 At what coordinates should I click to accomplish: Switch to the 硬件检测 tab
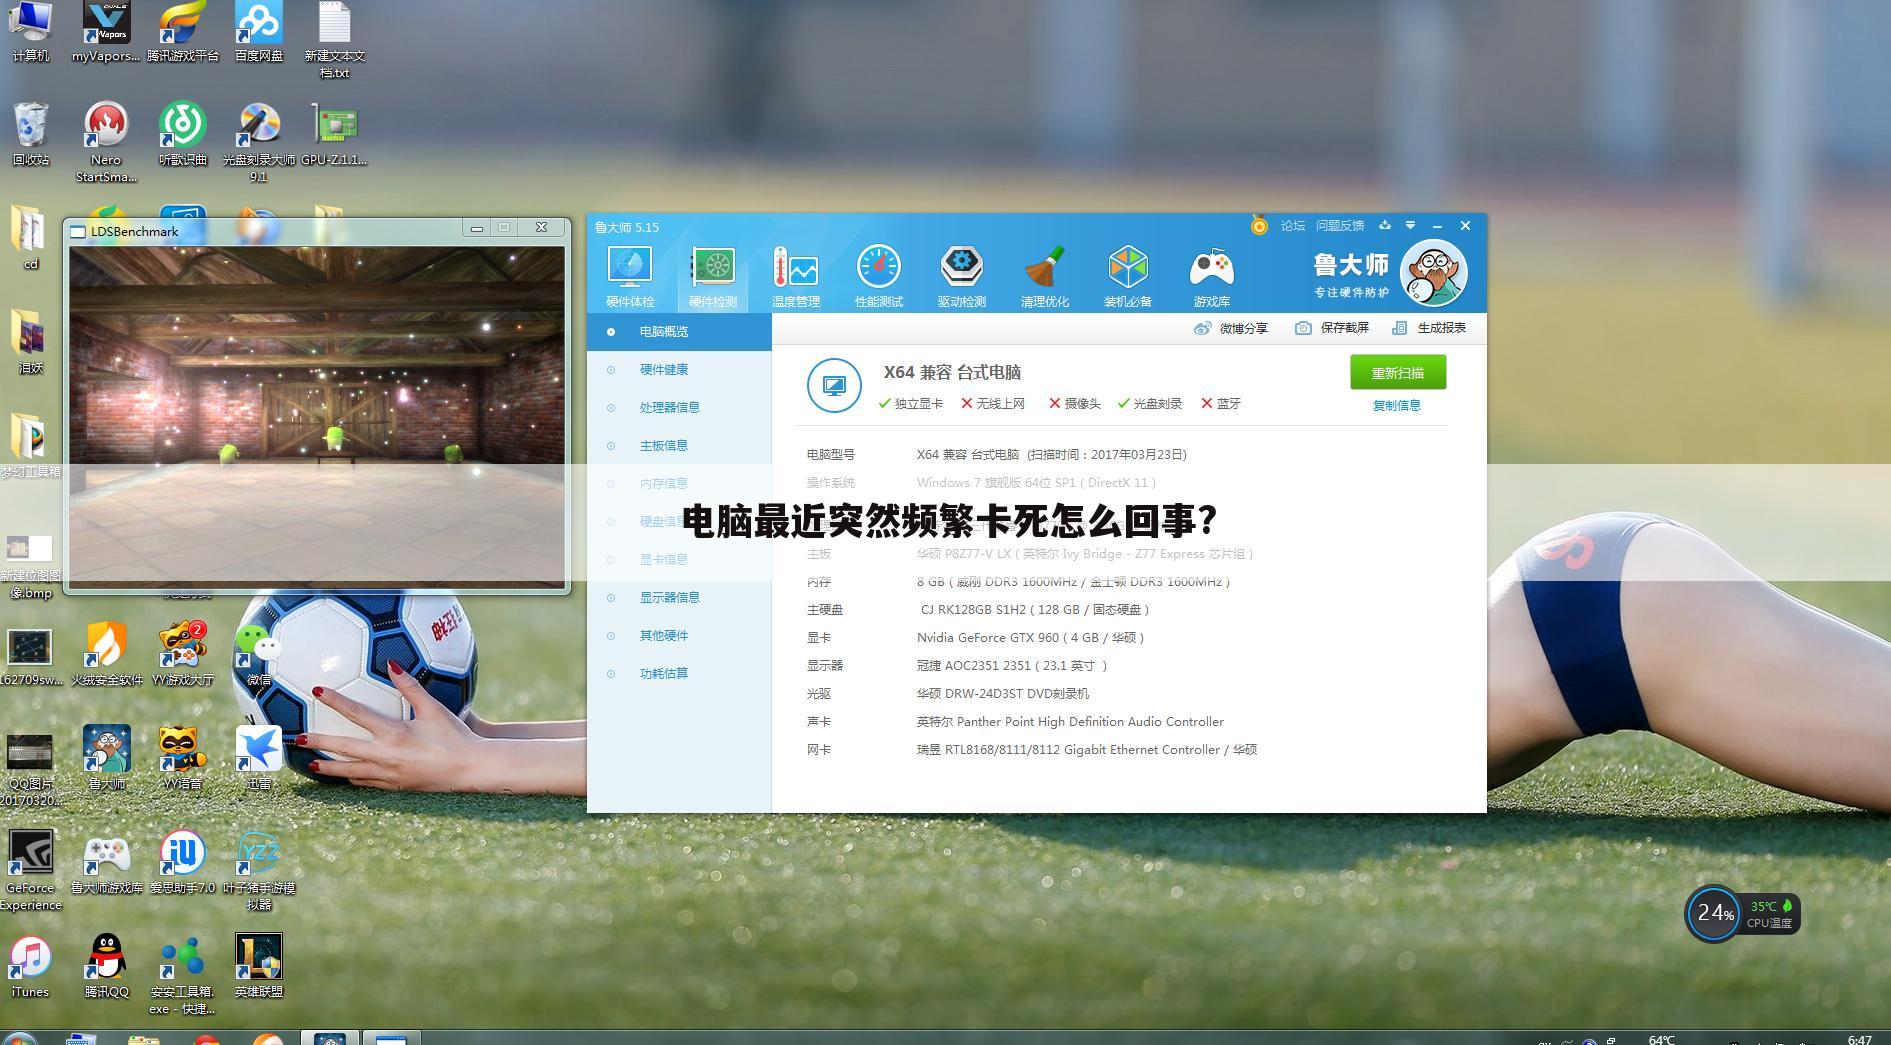[x=712, y=272]
